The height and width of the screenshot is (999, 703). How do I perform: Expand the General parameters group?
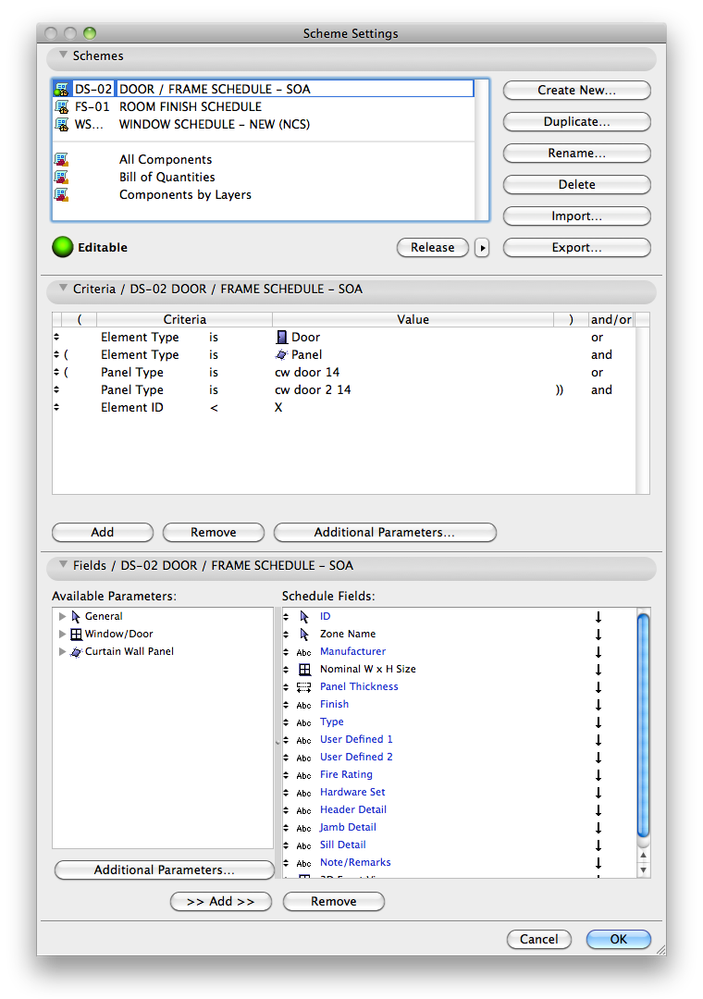coord(62,616)
